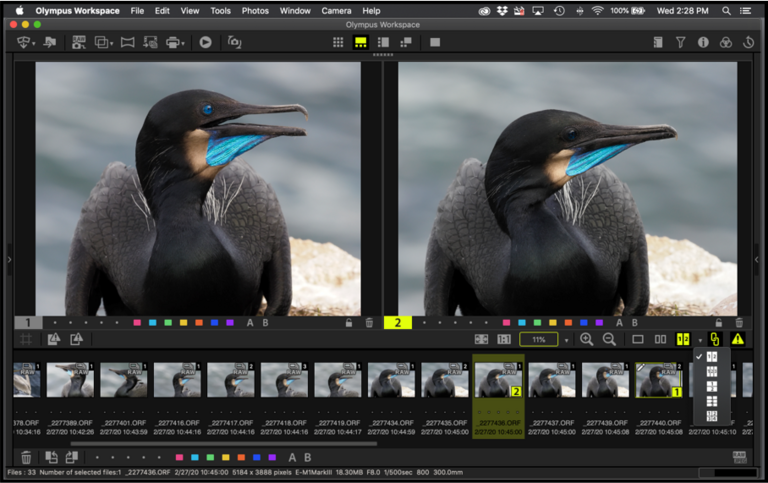
Task: Select the 1:1 actual size zoom icon
Action: point(504,340)
